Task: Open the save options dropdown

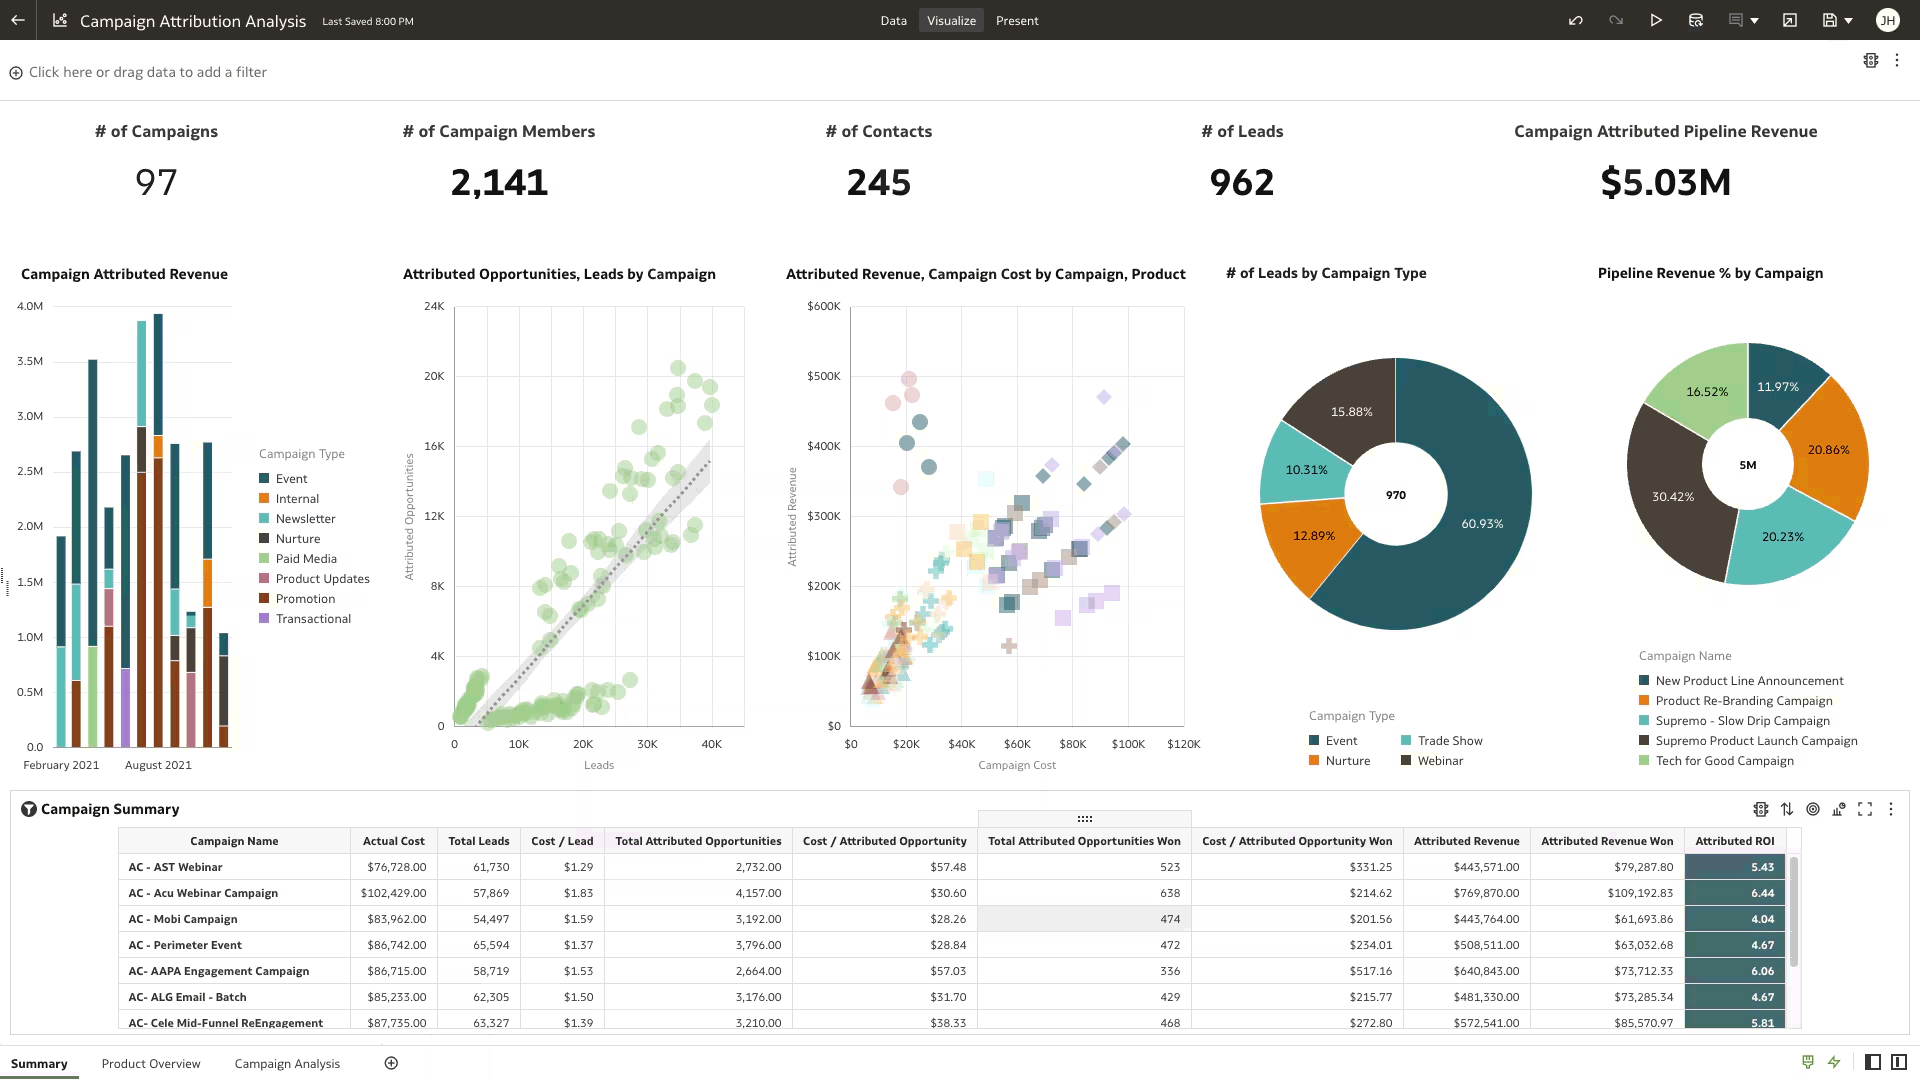Action: [1849, 20]
